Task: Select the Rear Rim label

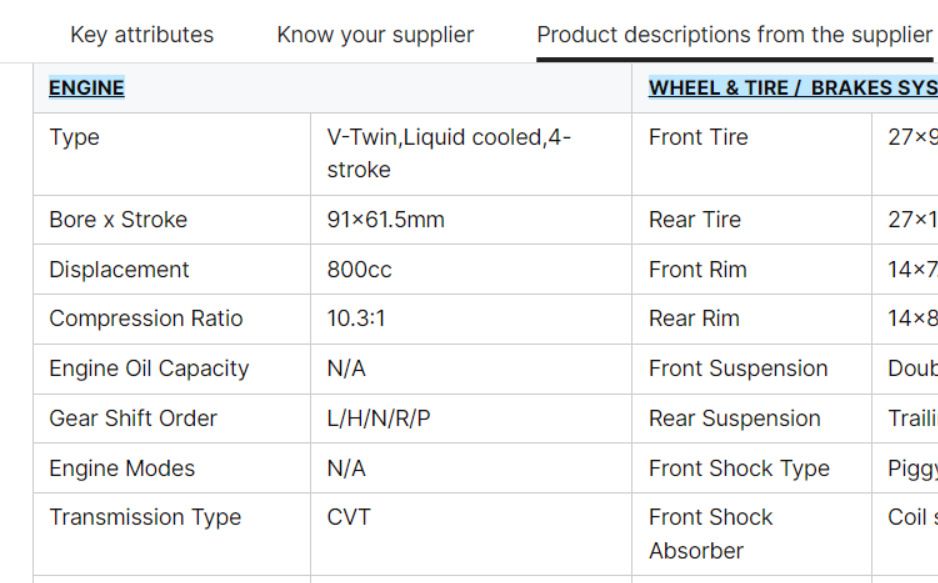Action: click(x=694, y=319)
